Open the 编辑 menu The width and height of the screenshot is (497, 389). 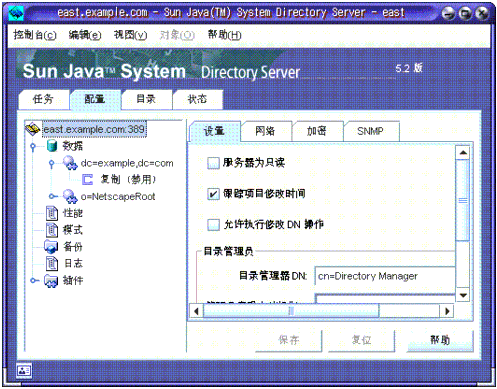85,34
